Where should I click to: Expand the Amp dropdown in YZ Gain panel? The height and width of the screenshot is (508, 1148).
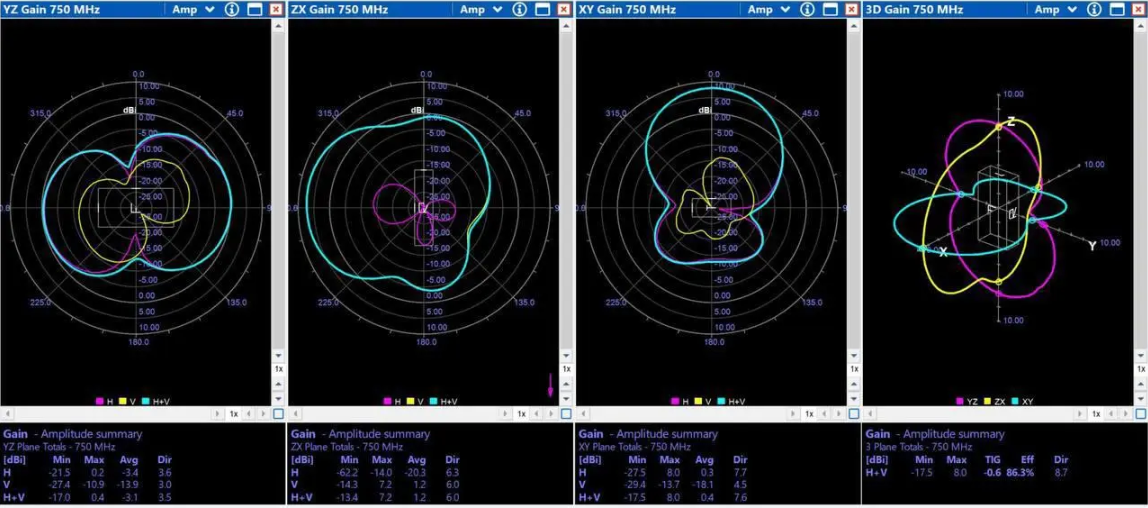(196, 9)
